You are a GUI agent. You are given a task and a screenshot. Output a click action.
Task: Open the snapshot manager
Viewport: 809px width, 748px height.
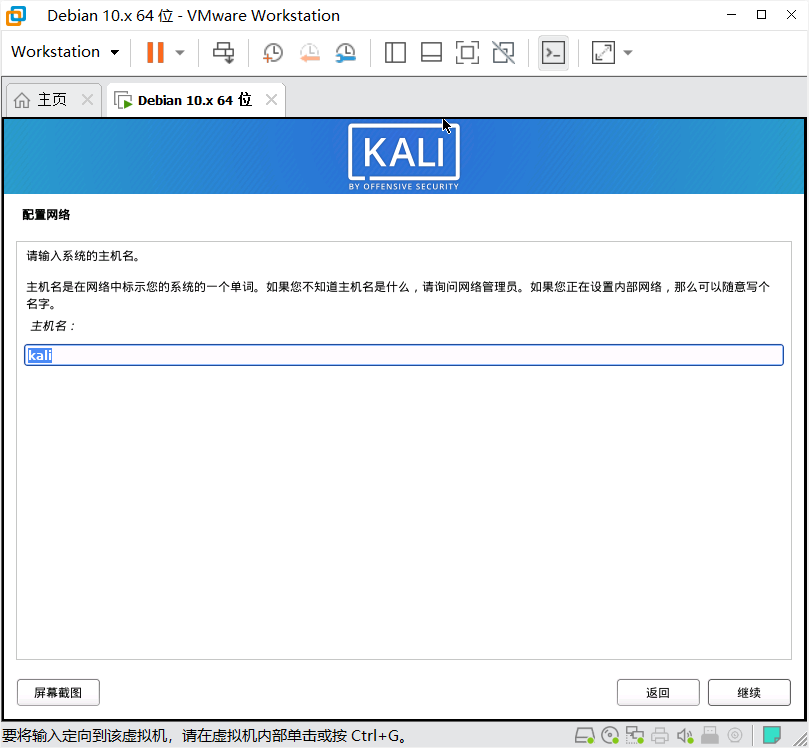click(346, 53)
